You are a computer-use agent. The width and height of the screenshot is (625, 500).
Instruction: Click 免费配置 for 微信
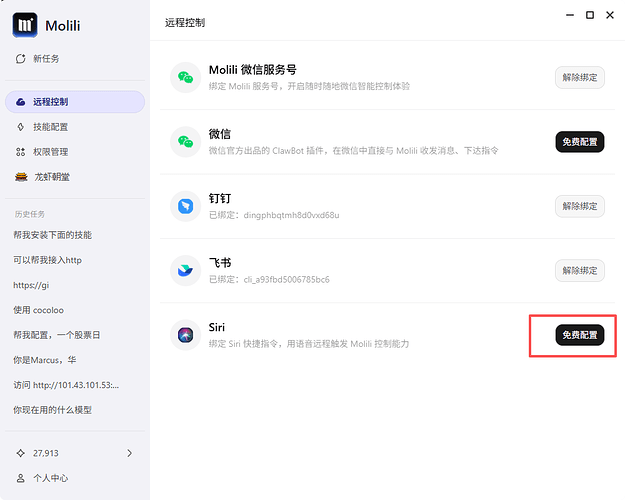[580, 142]
